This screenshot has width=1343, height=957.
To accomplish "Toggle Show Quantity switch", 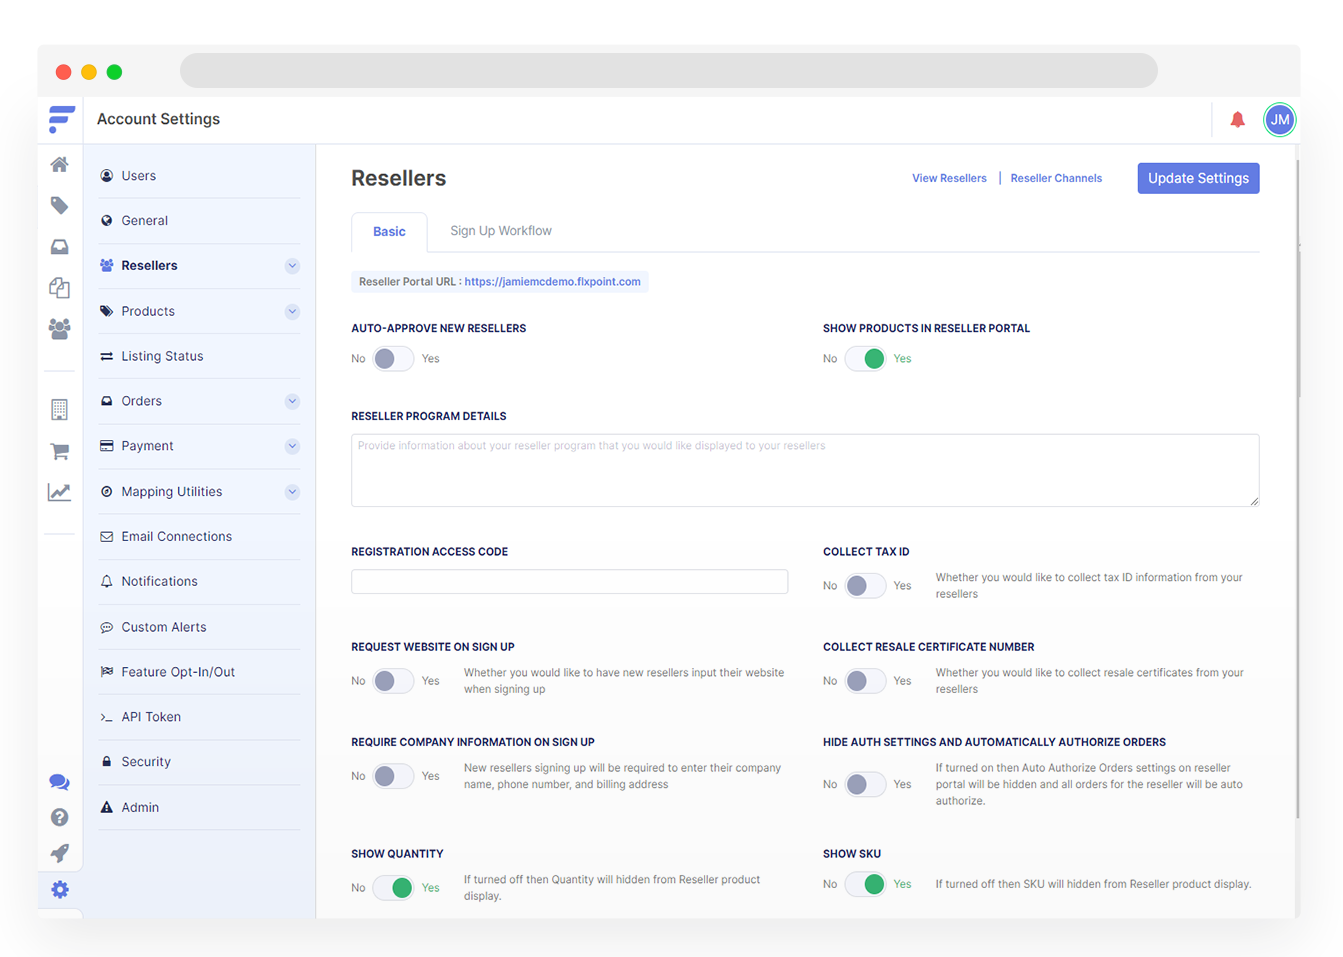I will point(393,888).
